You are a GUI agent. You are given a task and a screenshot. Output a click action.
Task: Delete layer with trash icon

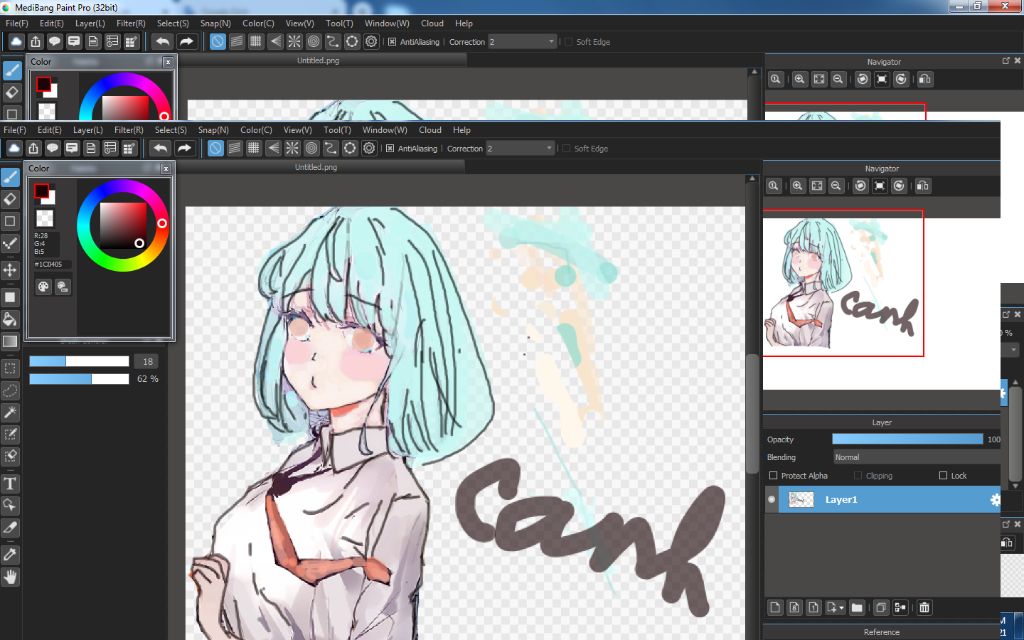(x=924, y=608)
